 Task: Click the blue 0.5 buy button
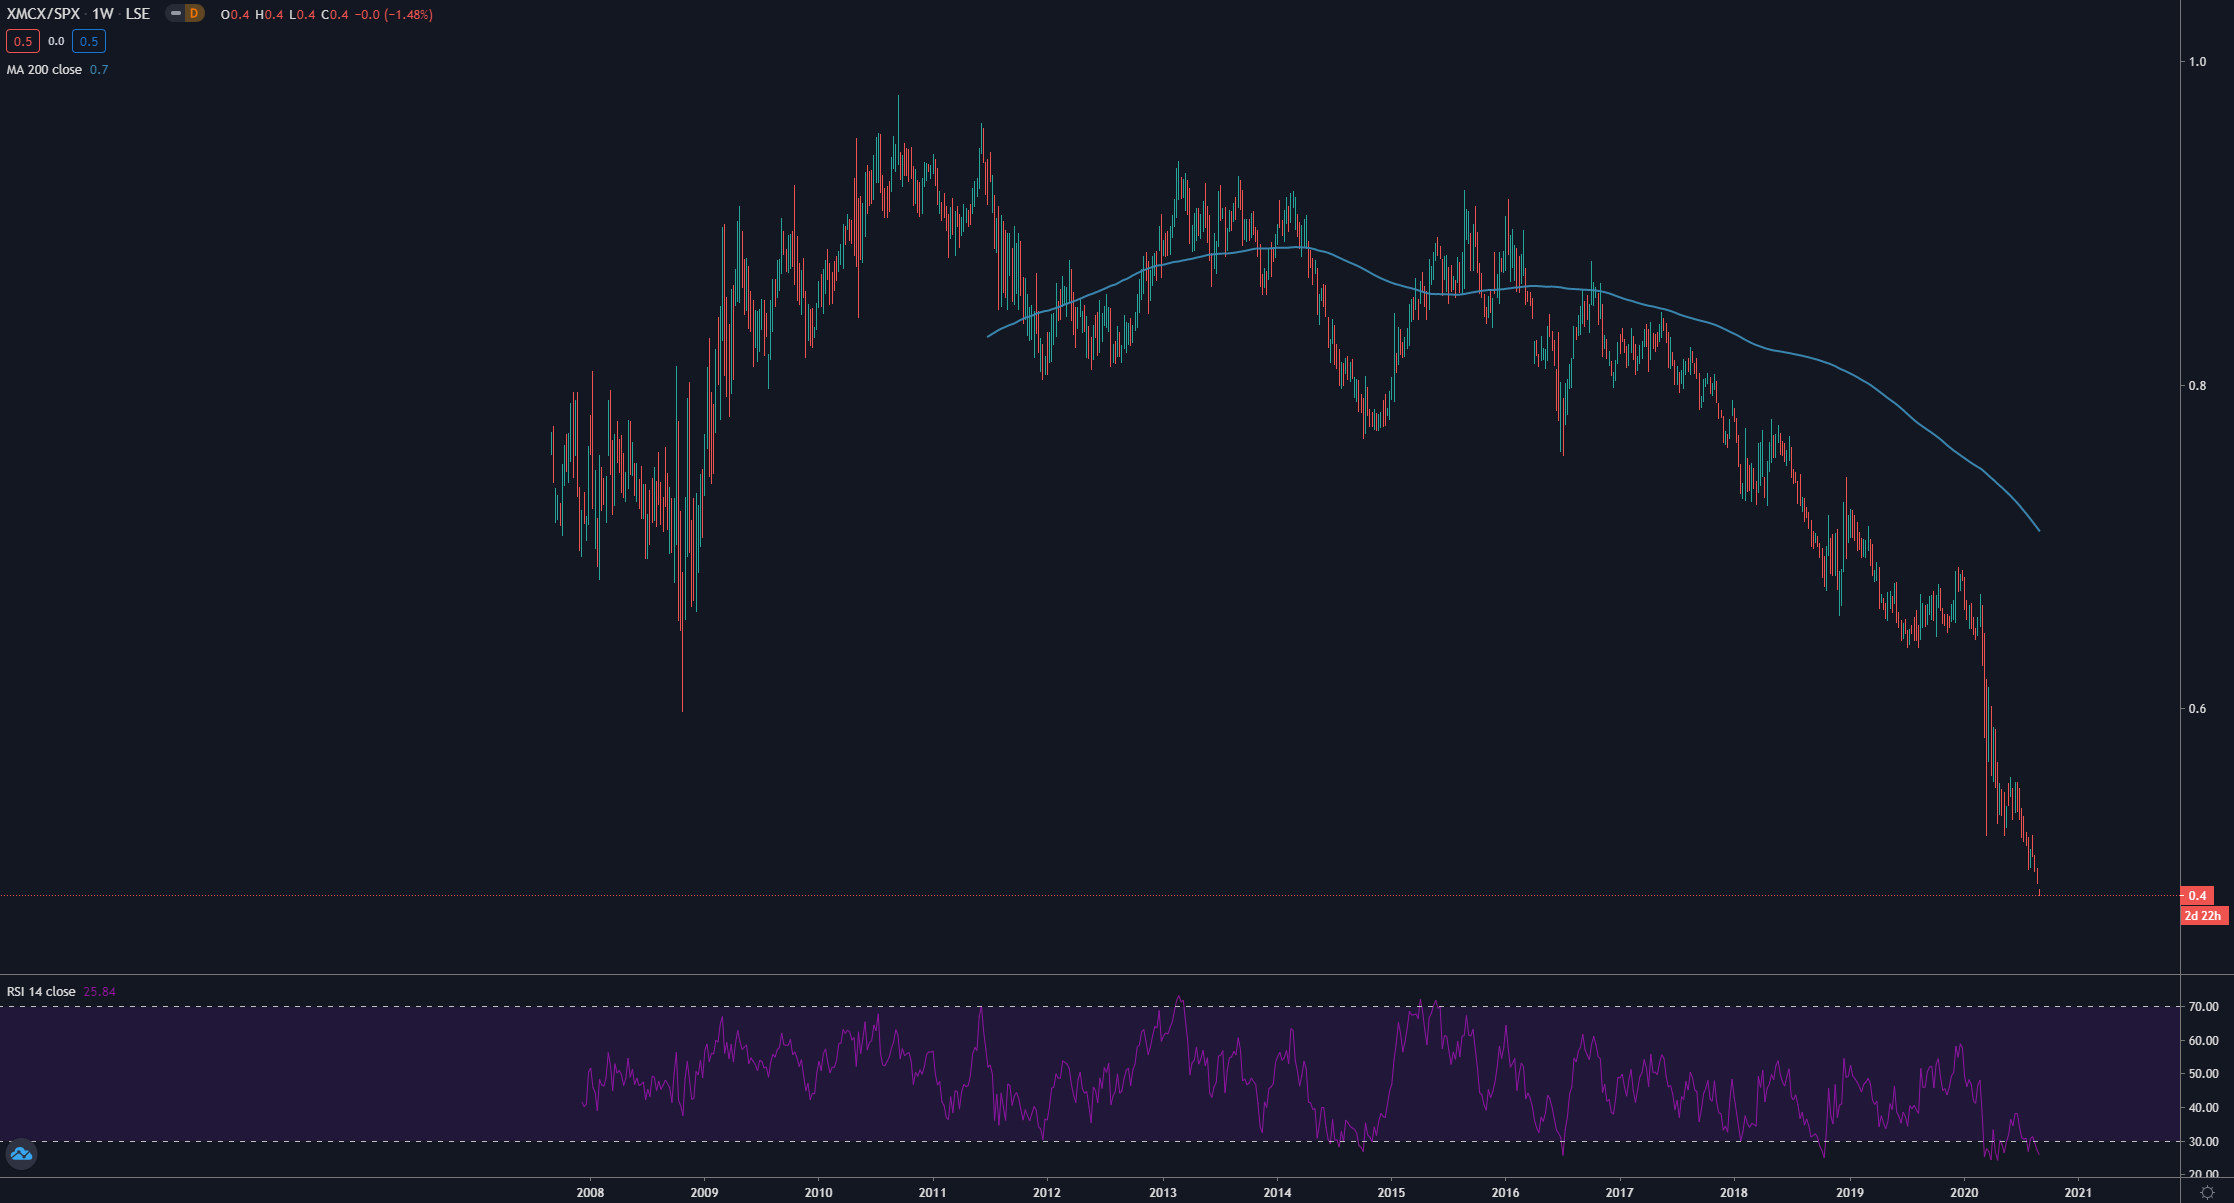coord(89,41)
